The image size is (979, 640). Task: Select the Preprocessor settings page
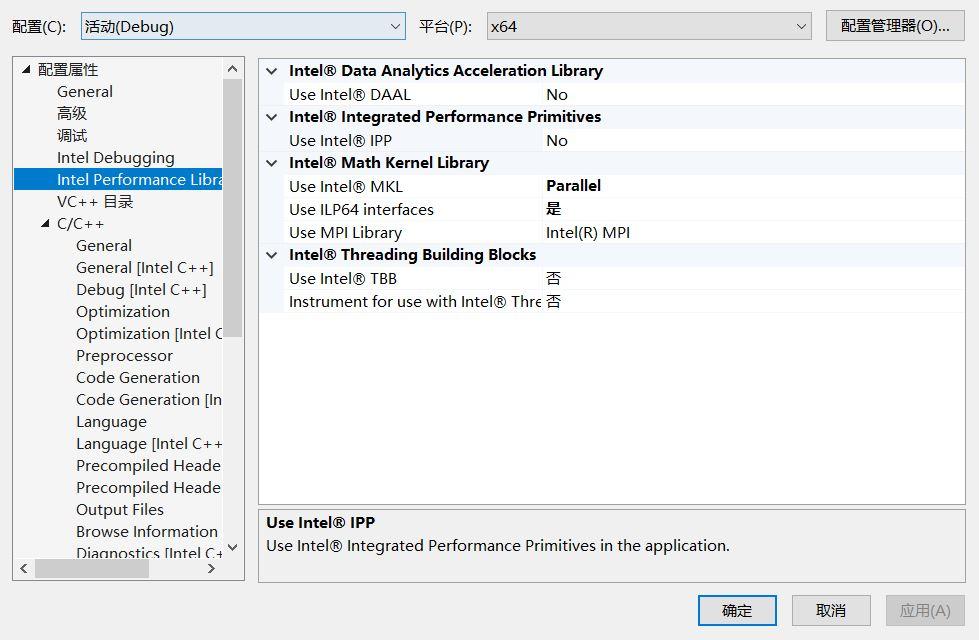tap(124, 355)
